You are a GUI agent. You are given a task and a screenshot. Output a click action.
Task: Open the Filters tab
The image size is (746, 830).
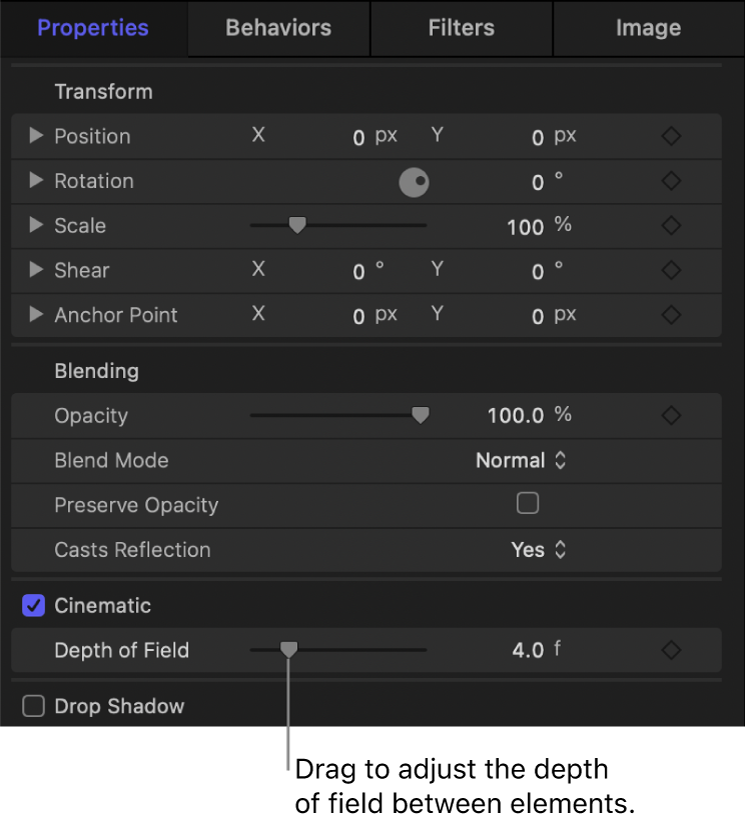[461, 28]
